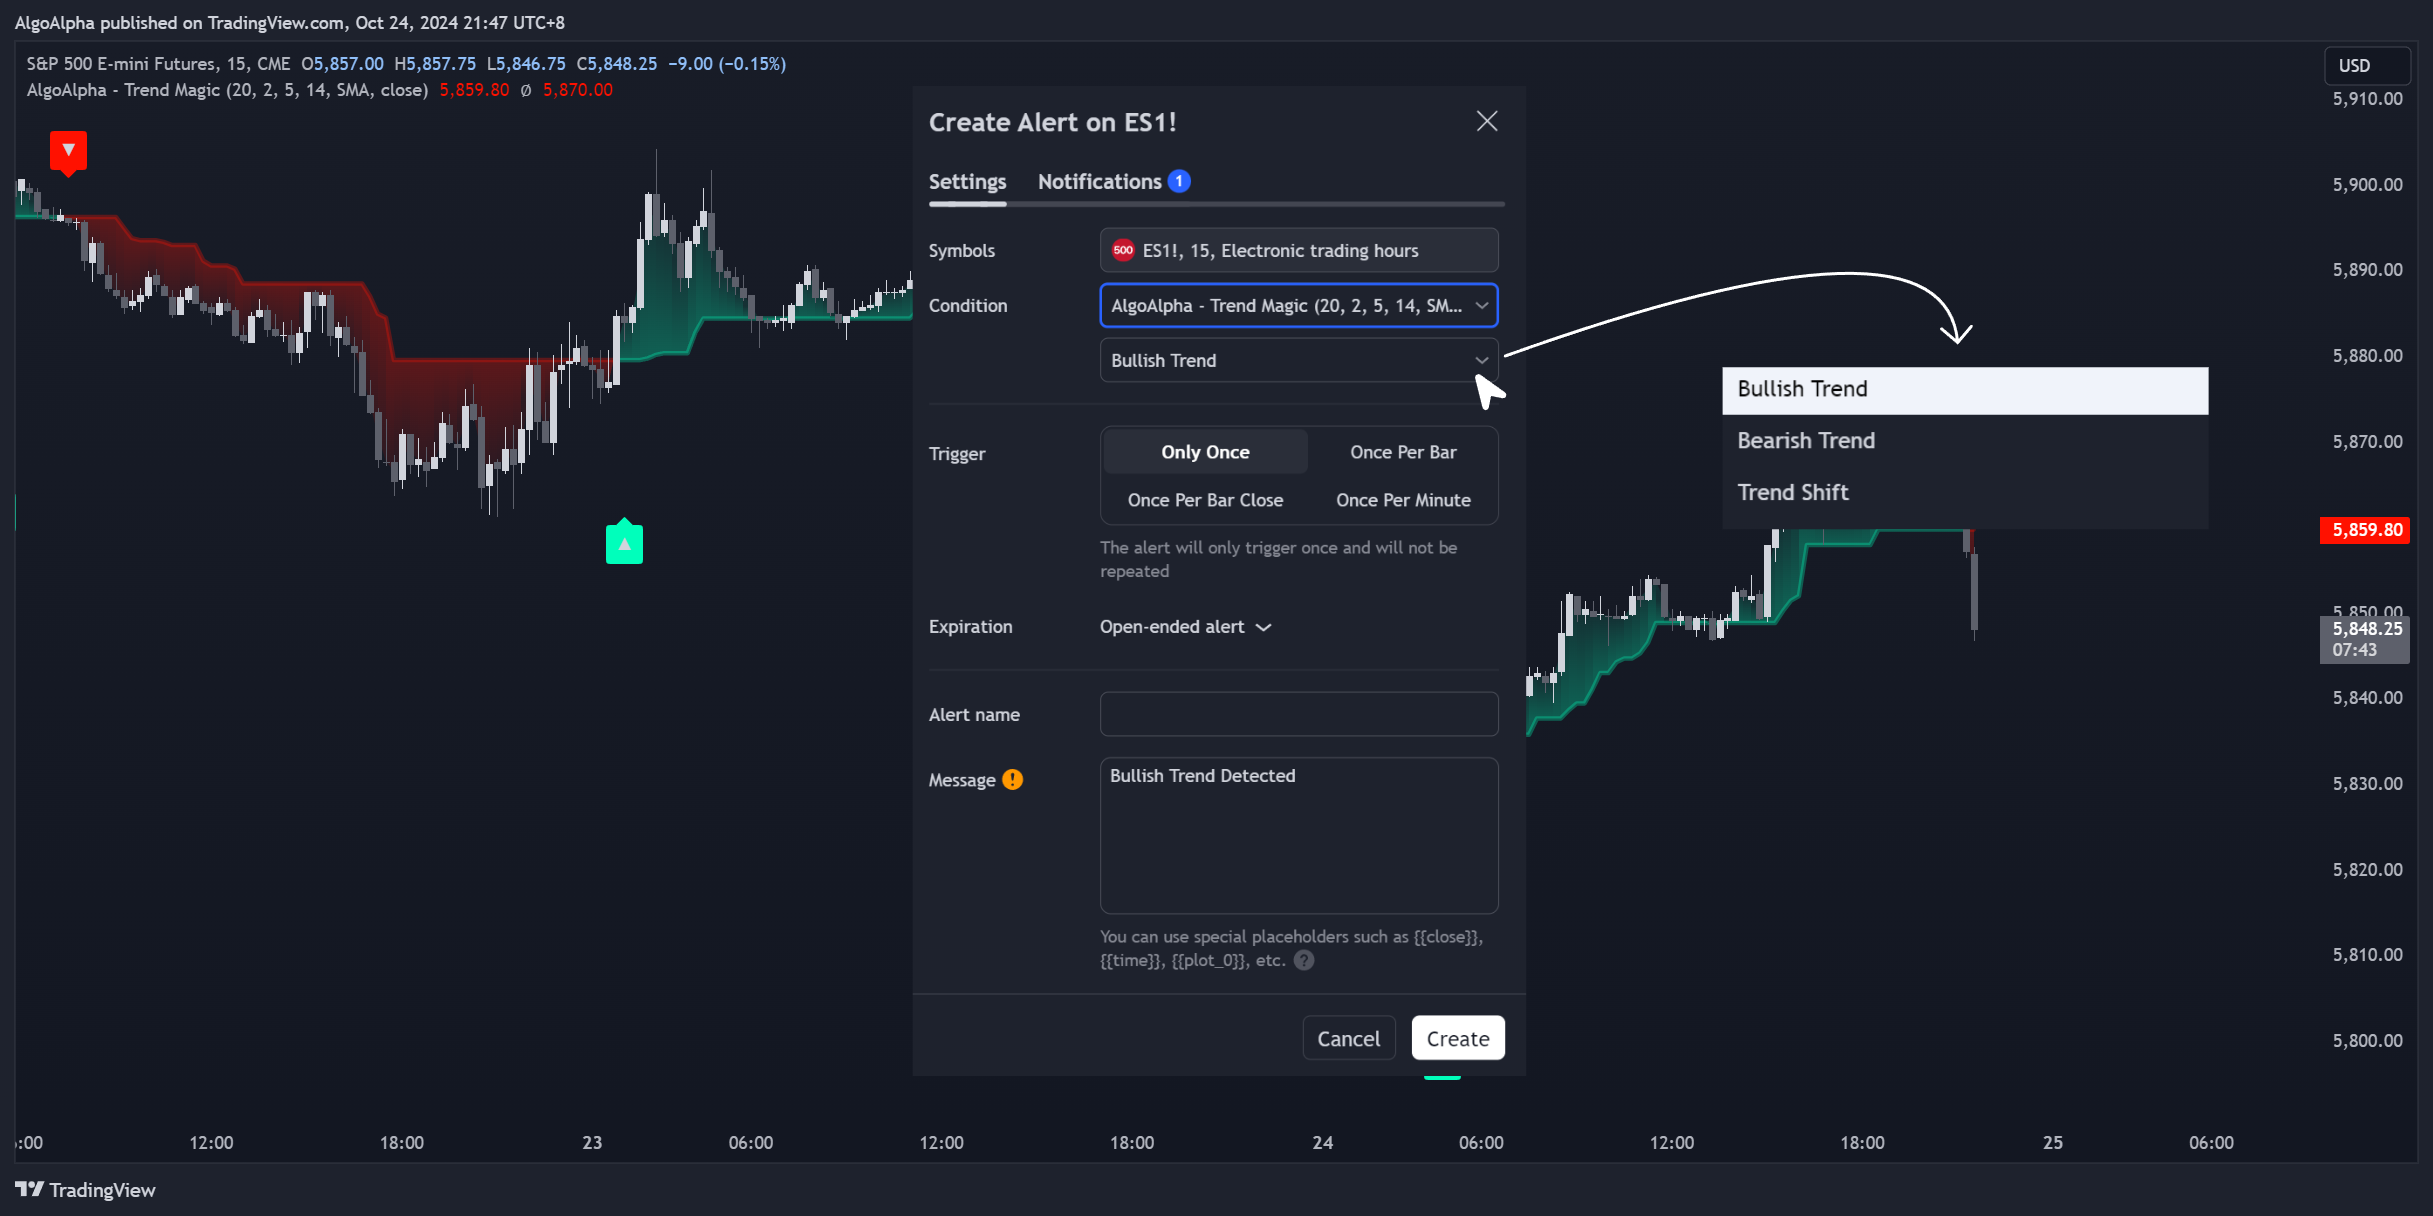Click the red 500 symbol logo
Image resolution: width=2433 pixels, height=1216 pixels.
click(x=1123, y=250)
